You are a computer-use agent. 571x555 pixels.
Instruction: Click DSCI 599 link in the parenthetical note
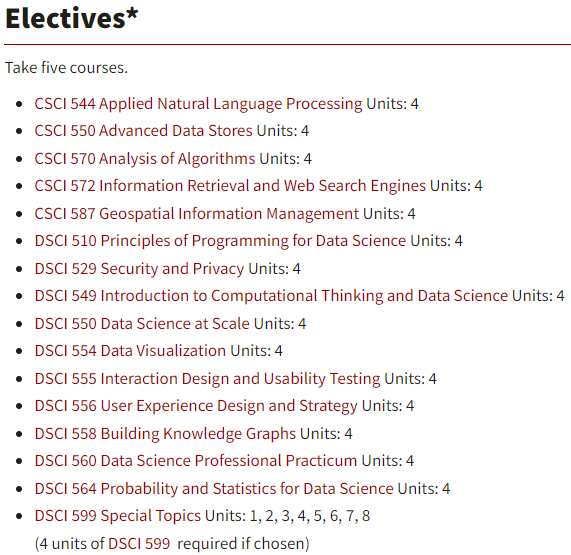pos(139,544)
